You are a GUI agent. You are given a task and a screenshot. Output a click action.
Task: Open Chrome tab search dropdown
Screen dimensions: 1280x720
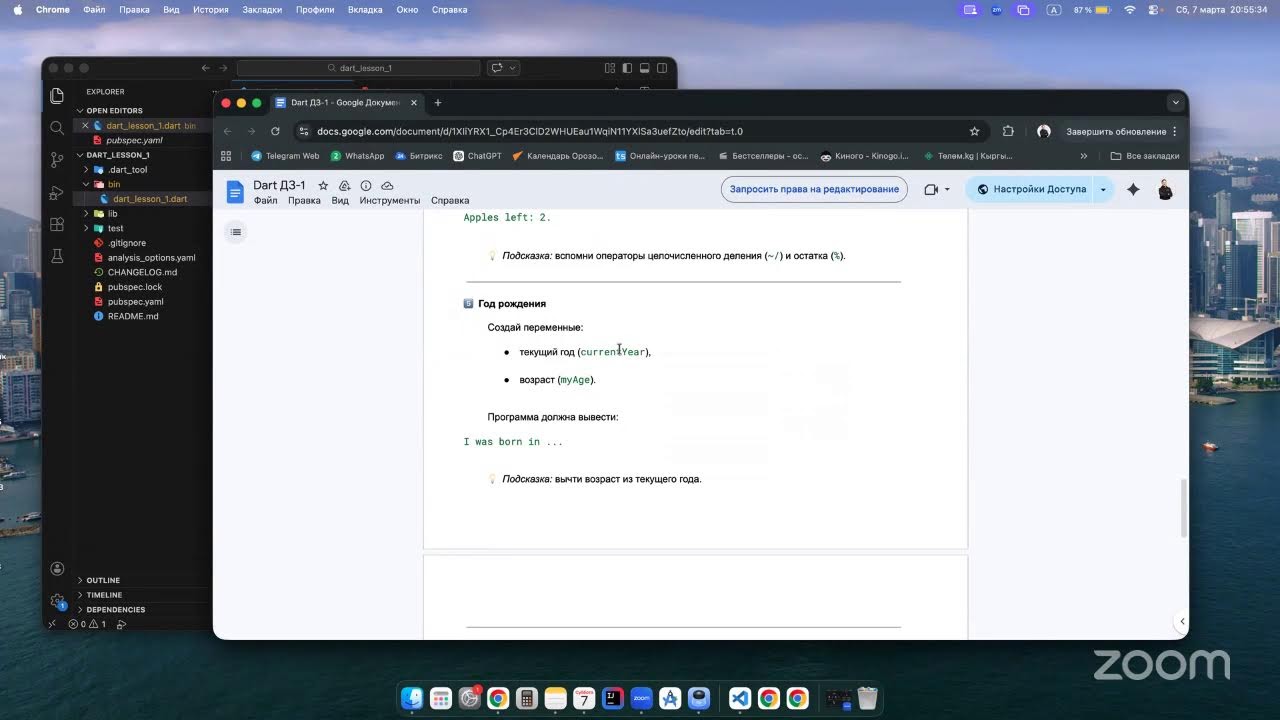click(1175, 102)
